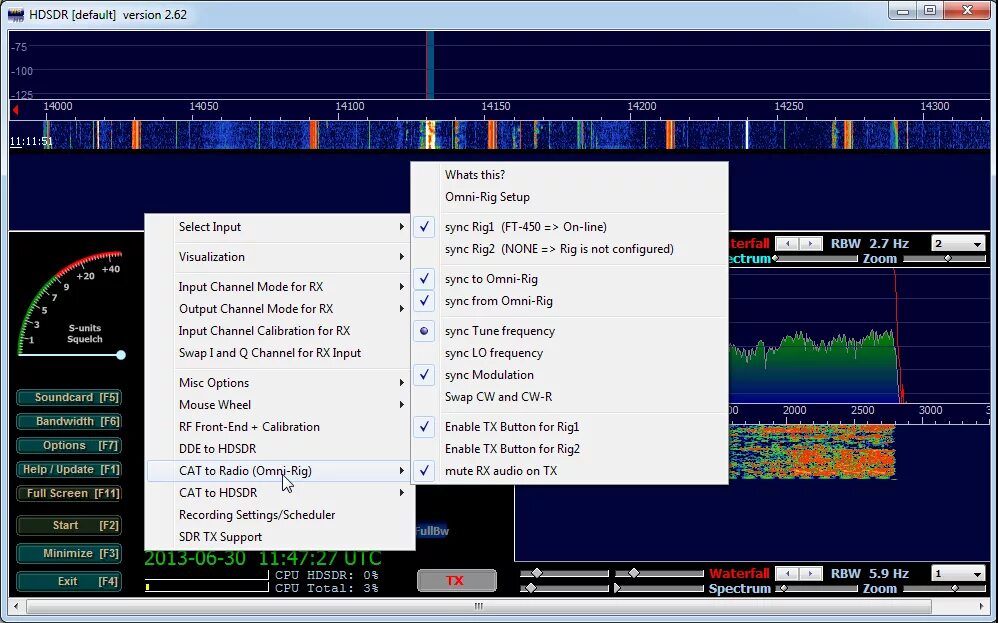
Task: Click the Minimize [F3] button
Action: (69, 554)
